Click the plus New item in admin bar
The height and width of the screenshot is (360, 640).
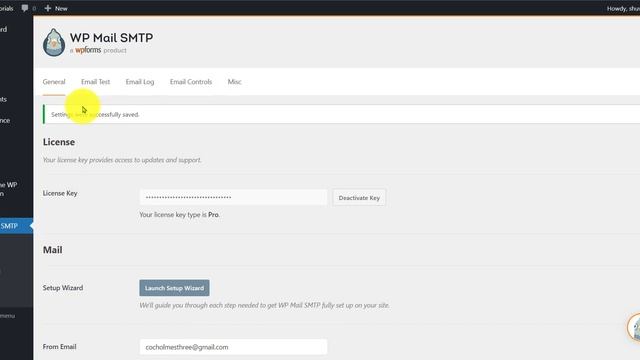[56, 8]
